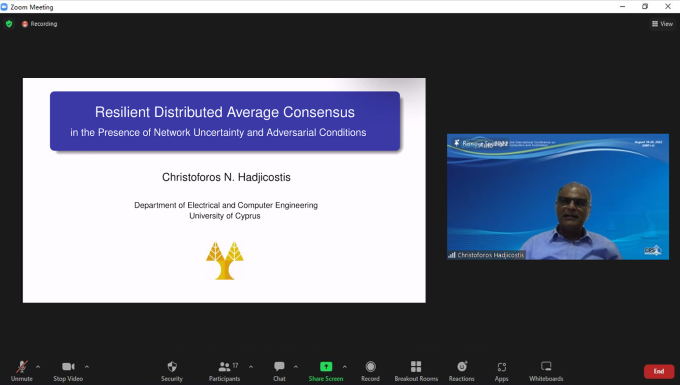
Task: Open the Apps icon
Action: tap(501, 367)
